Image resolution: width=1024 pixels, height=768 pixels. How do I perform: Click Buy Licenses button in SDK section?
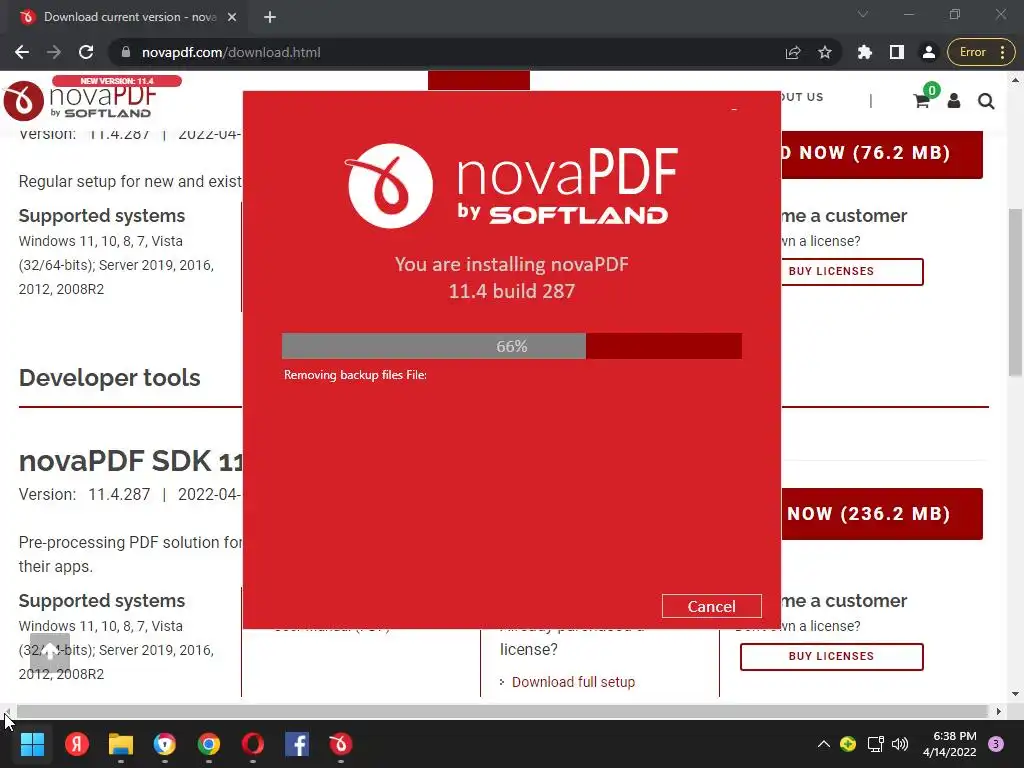(x=831, y=656)
